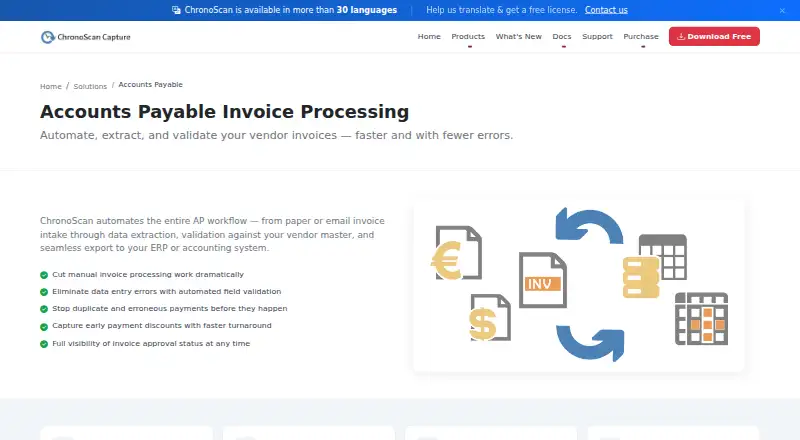The image size is (800, 440).
Task: Click the ChronoScan Capture logo
Action: coord(86,37)
